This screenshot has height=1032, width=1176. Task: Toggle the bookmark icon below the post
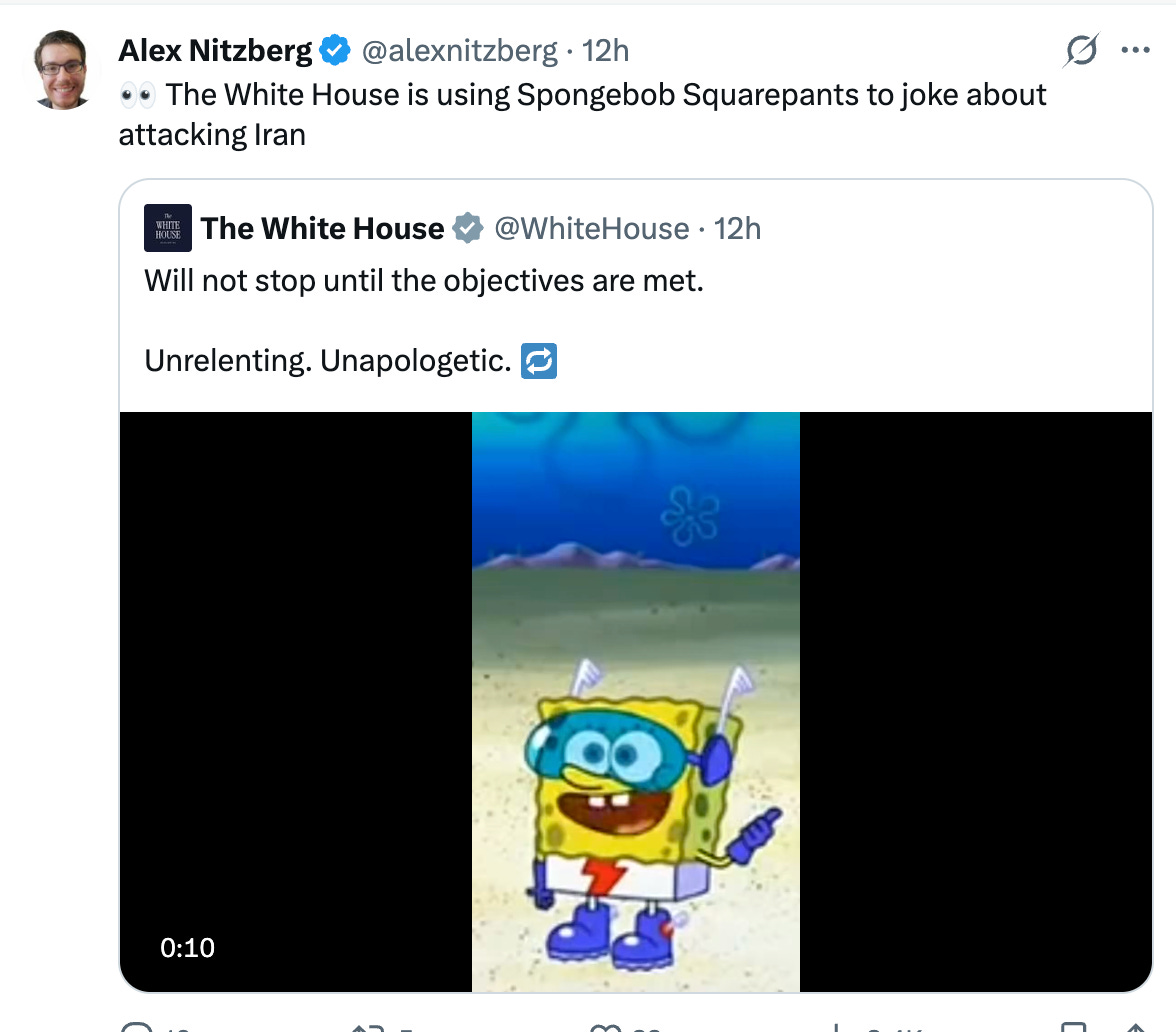coord(1073,1027)
